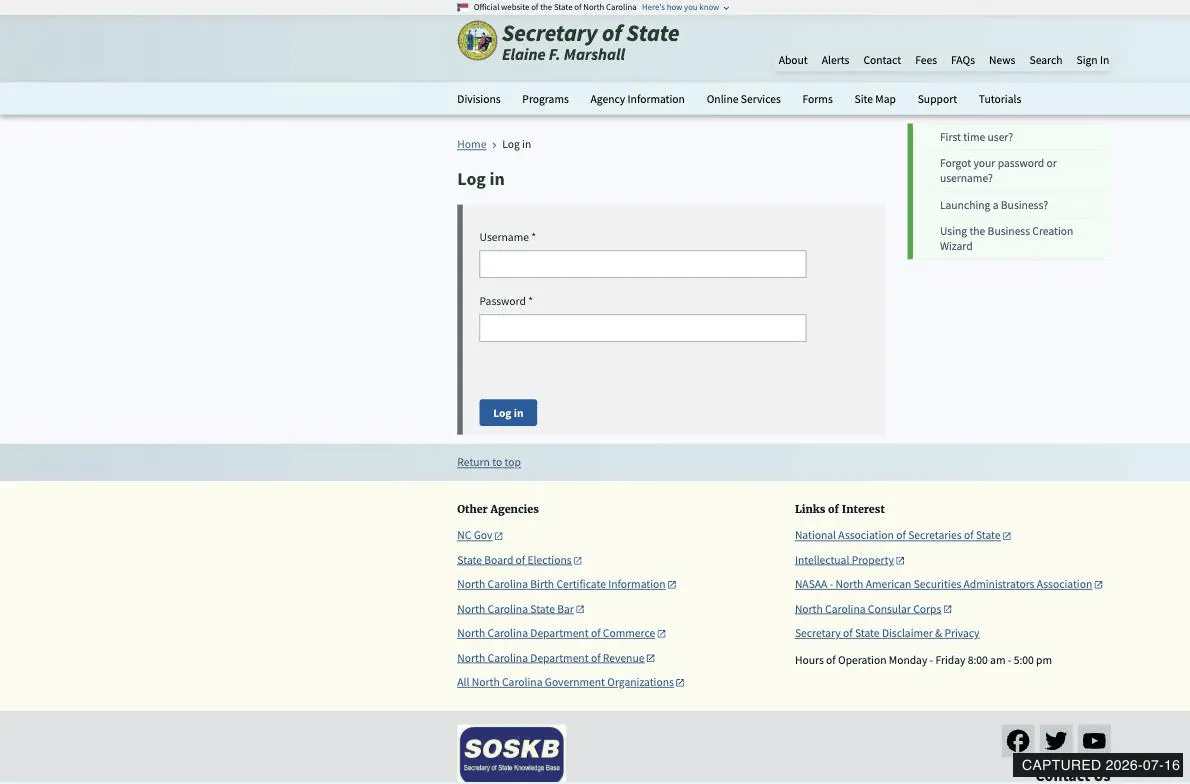The image size is (1190, 784).
Task: Click Contact in the top navigation
Action: click(x=882, y=60)
